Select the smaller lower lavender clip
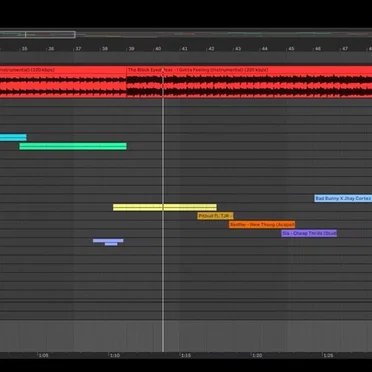The image size is (372, 372). [x=111, y=244]
